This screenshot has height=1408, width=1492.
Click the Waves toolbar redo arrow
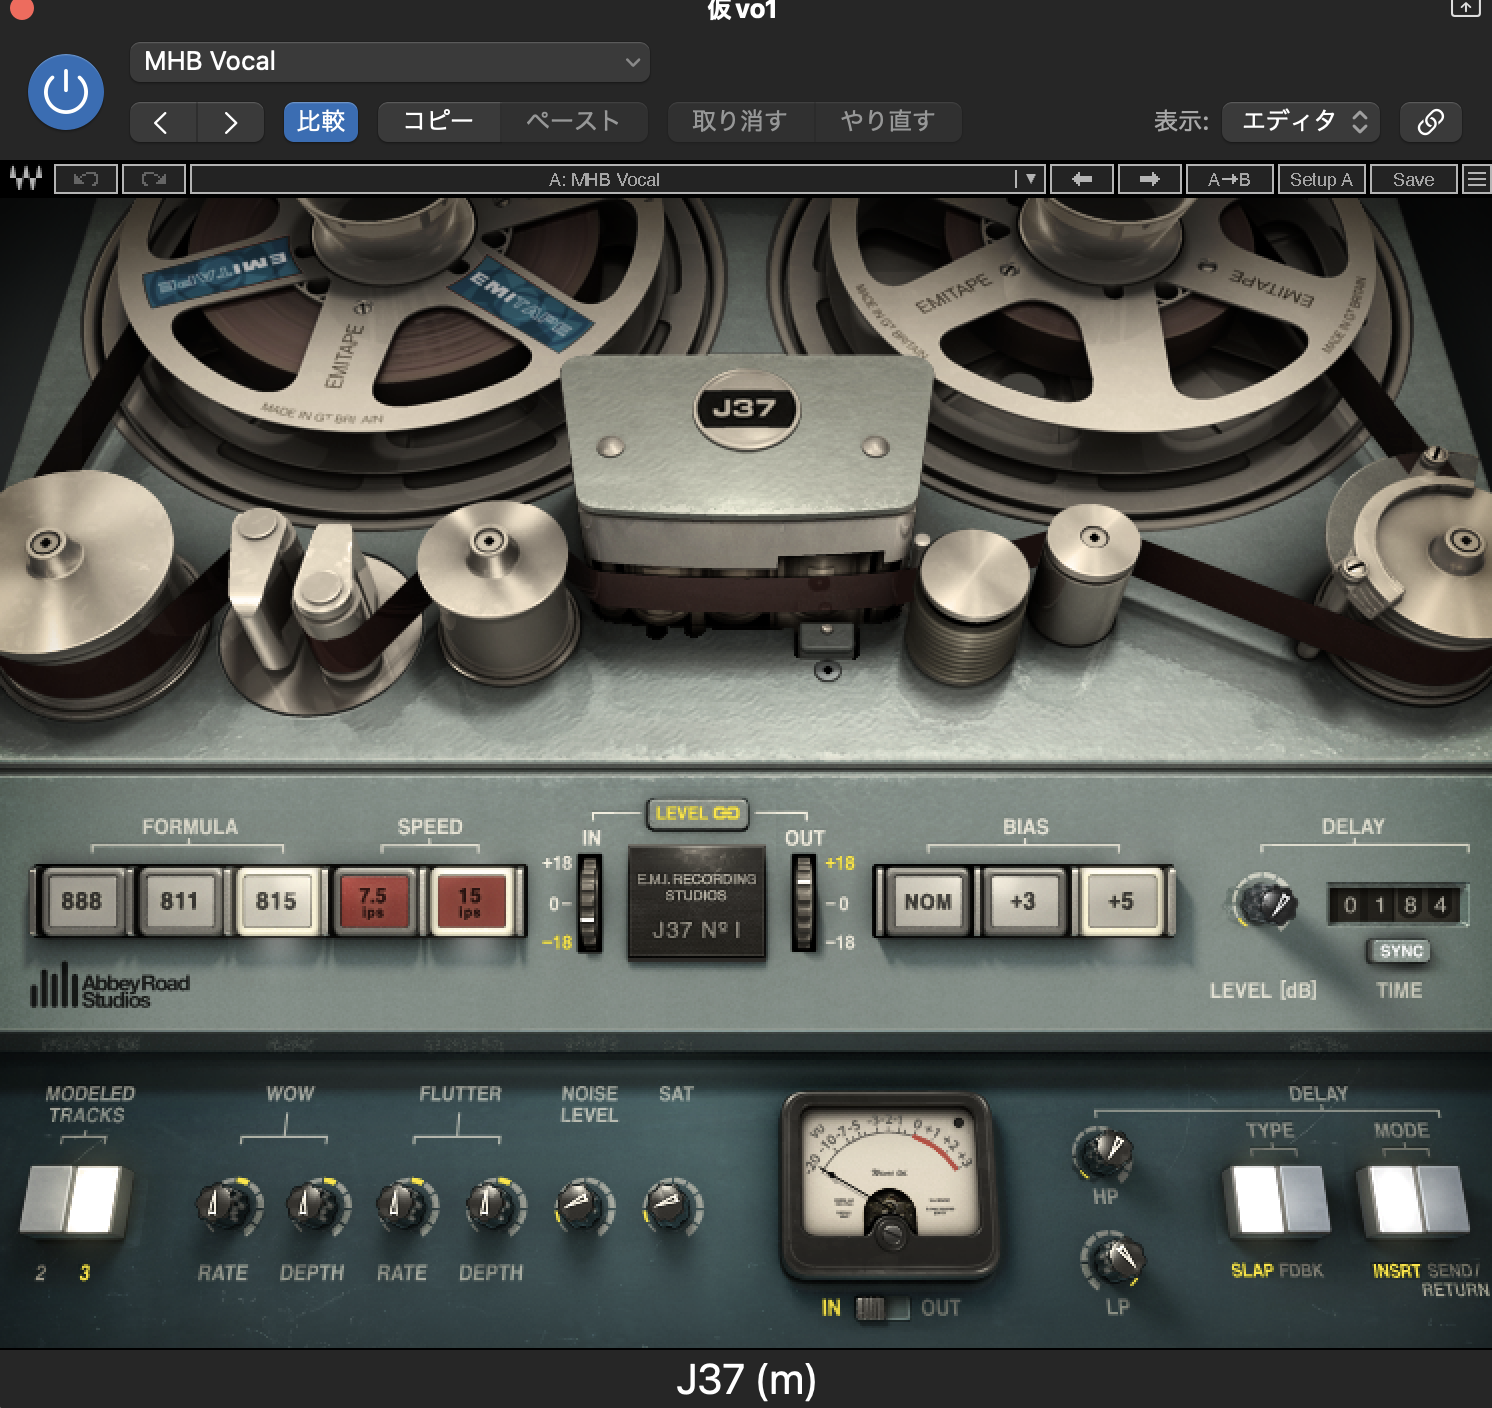tap(154, 179)
